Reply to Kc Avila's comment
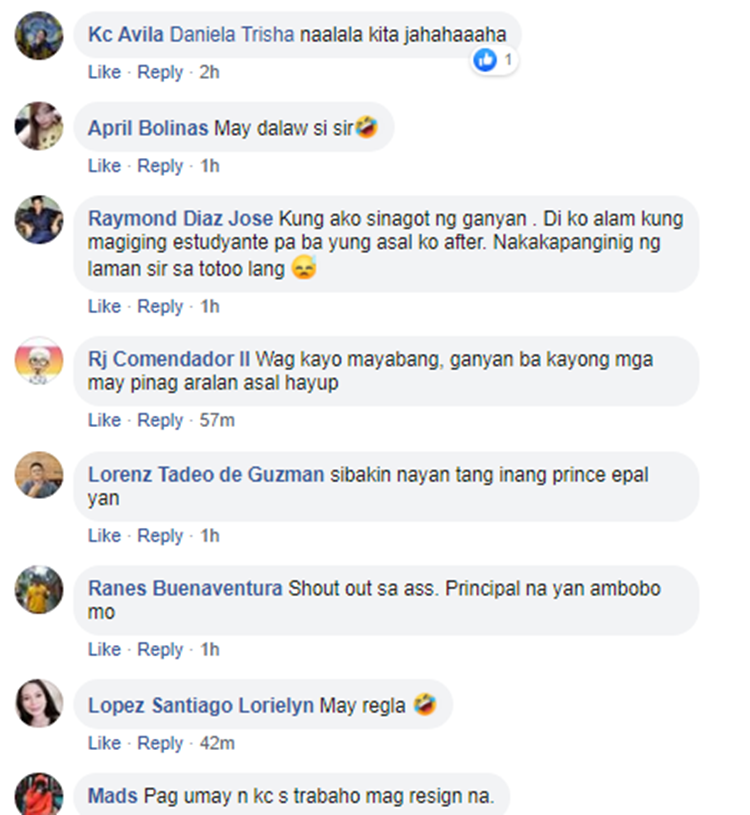The height and width of the screenshot is (815, 750). coord(160,72)
